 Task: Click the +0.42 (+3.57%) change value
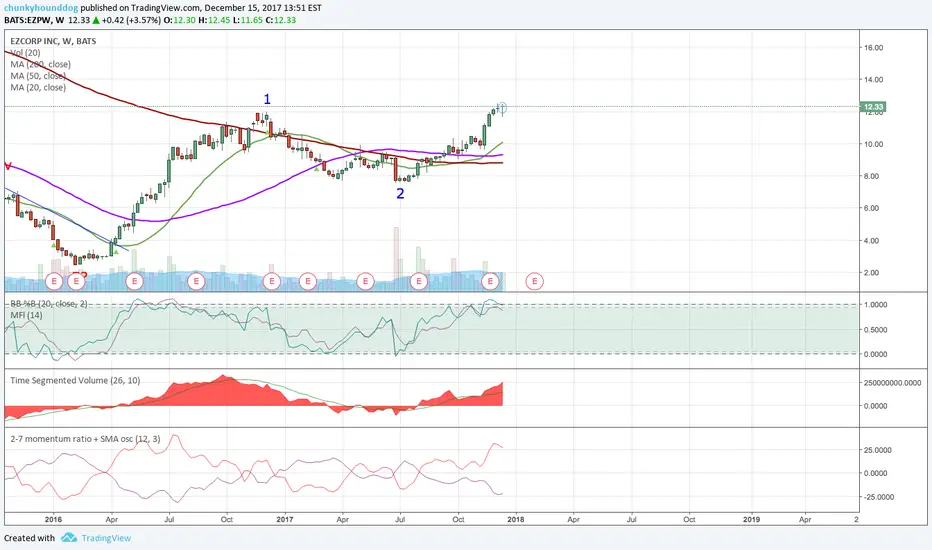(131, 20)
